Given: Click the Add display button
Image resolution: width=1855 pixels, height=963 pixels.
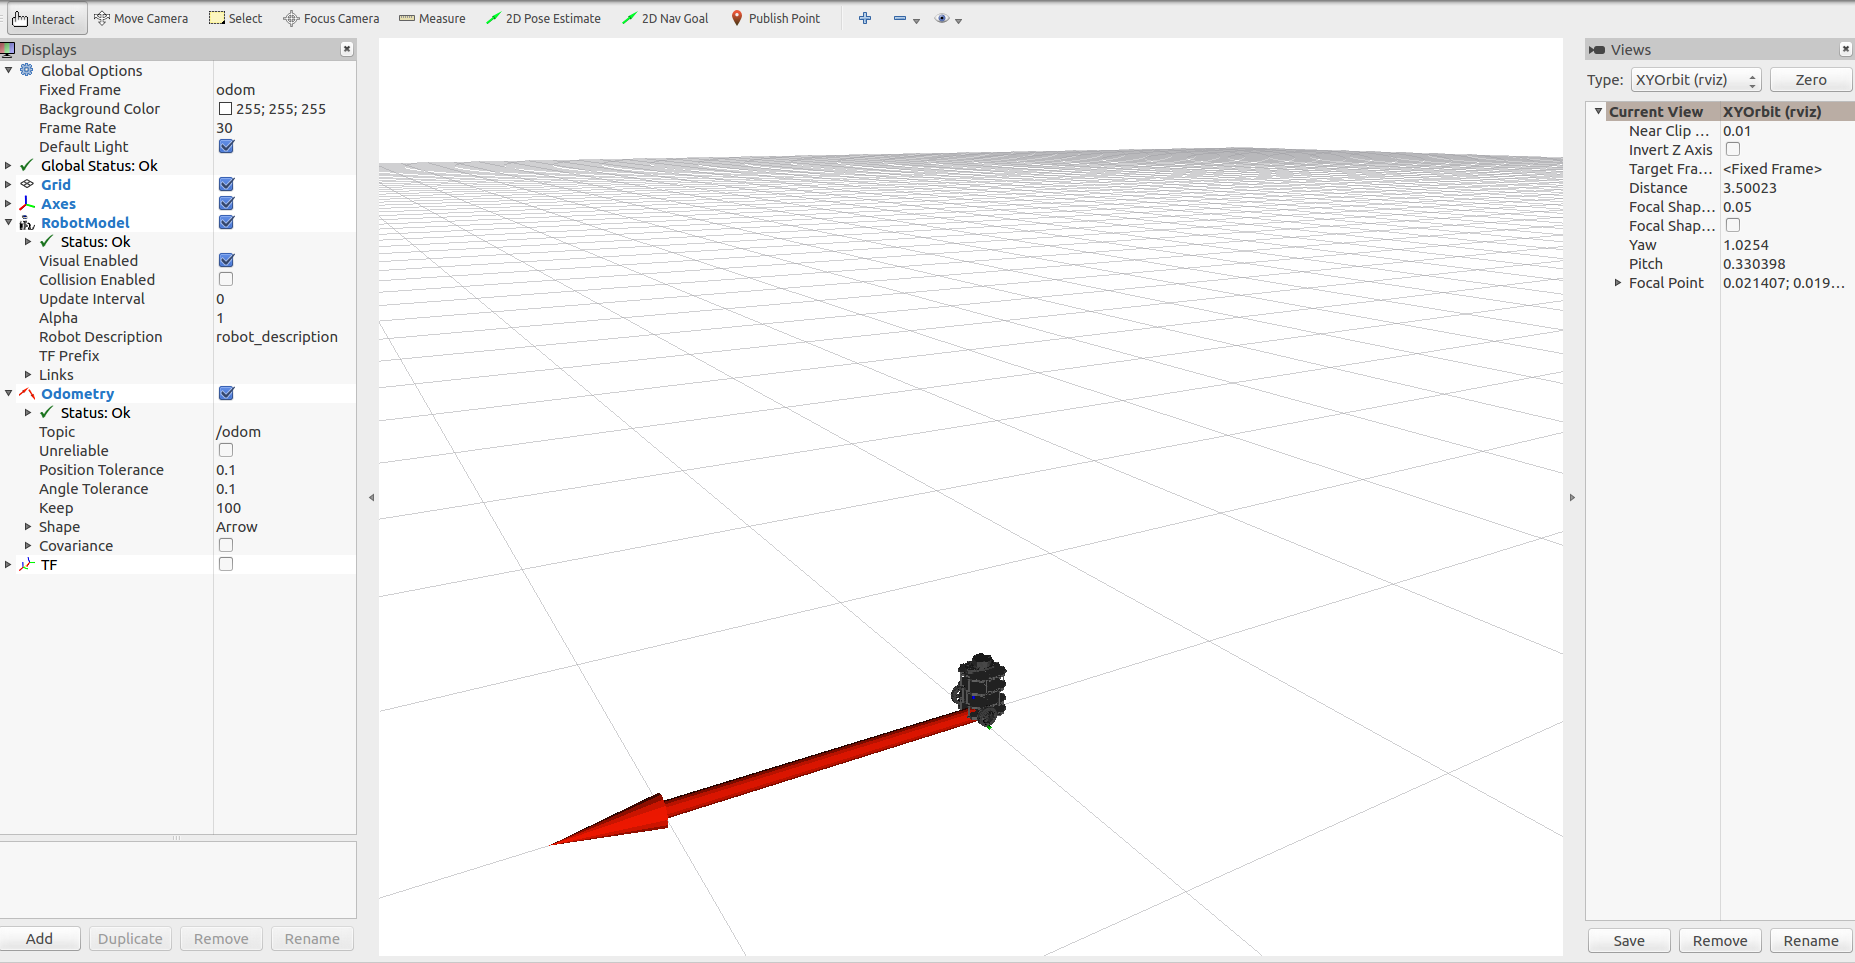Looking at the screenshot, I should pyautogui.click(x=40, y=938).
